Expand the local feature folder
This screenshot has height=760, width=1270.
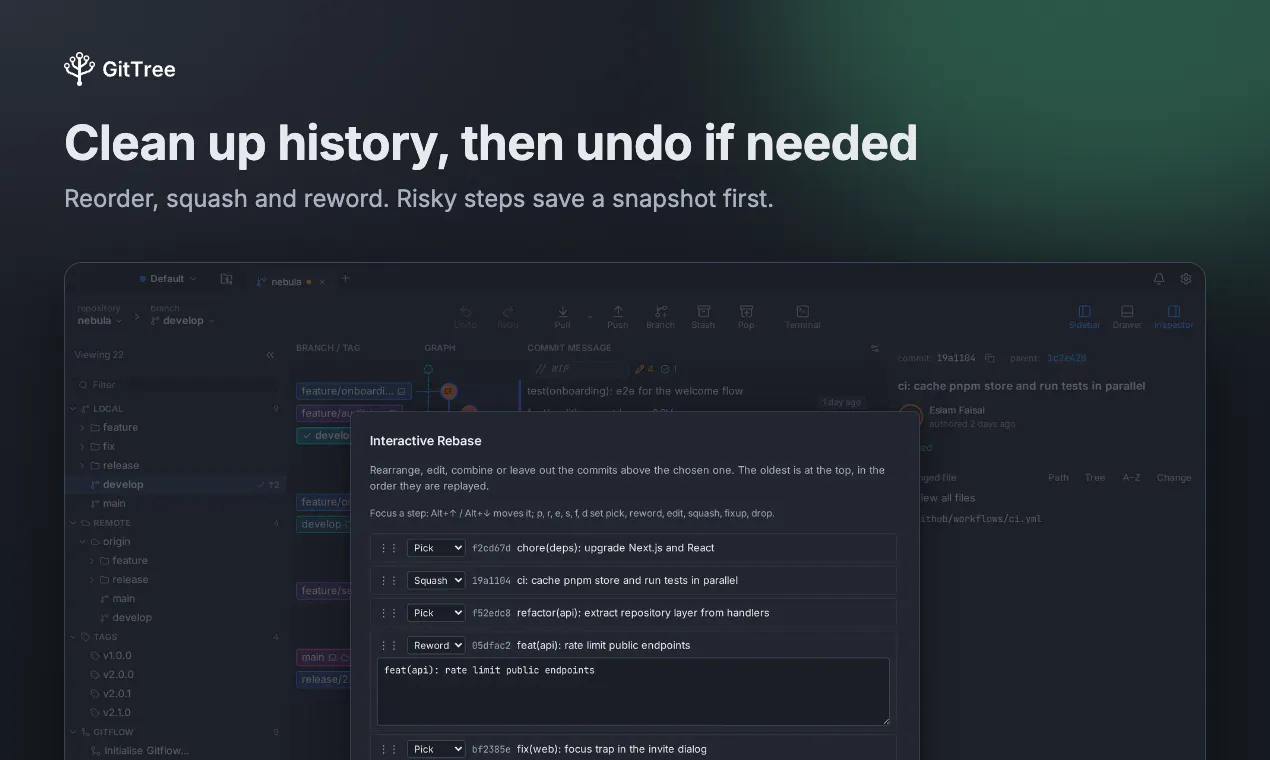83,427
